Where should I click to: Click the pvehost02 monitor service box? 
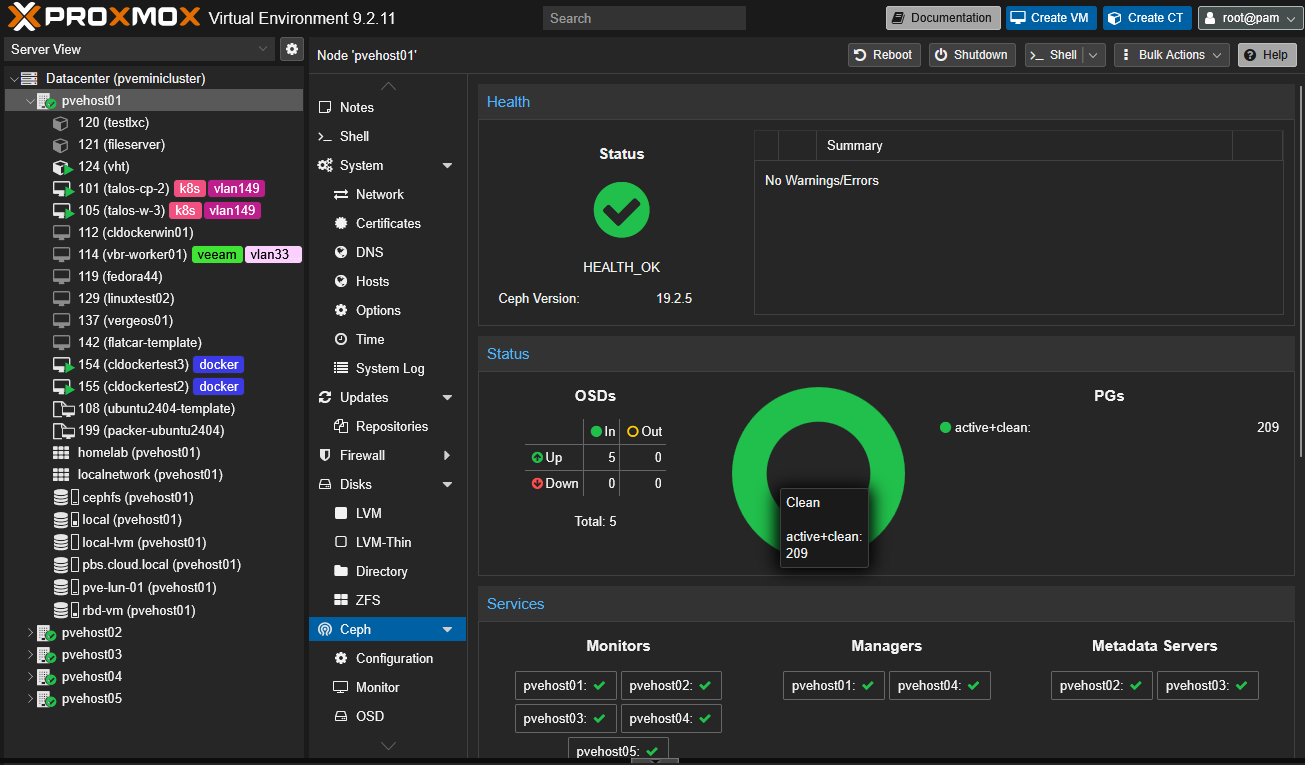(x=671, y=686)
